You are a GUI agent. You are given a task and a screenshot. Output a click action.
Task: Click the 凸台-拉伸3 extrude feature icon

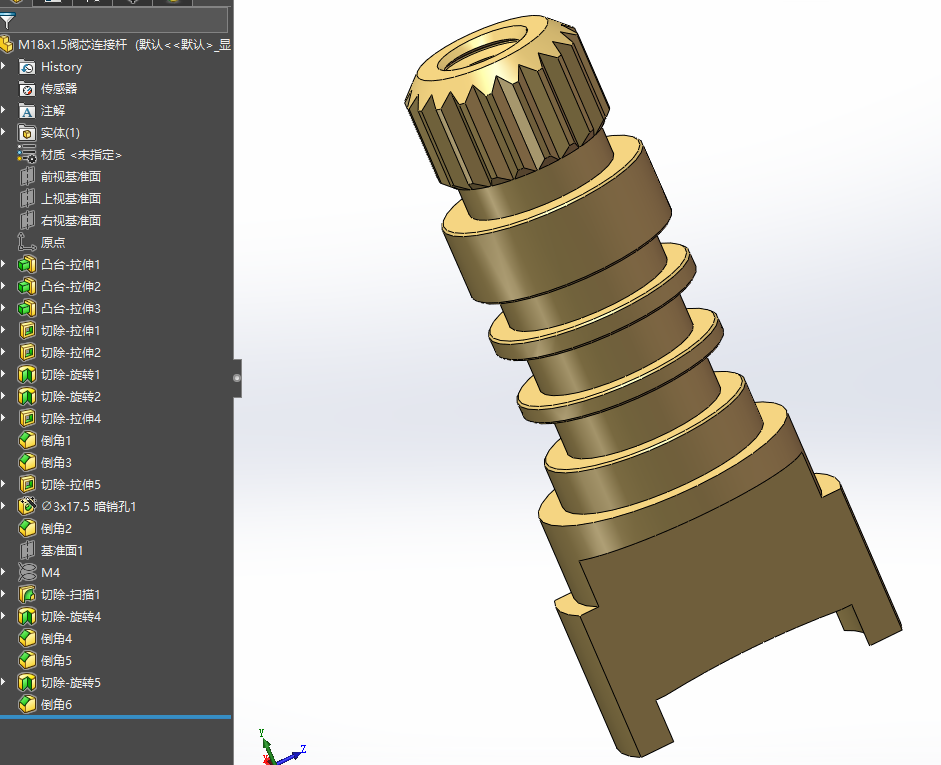(x=27, y=308)
